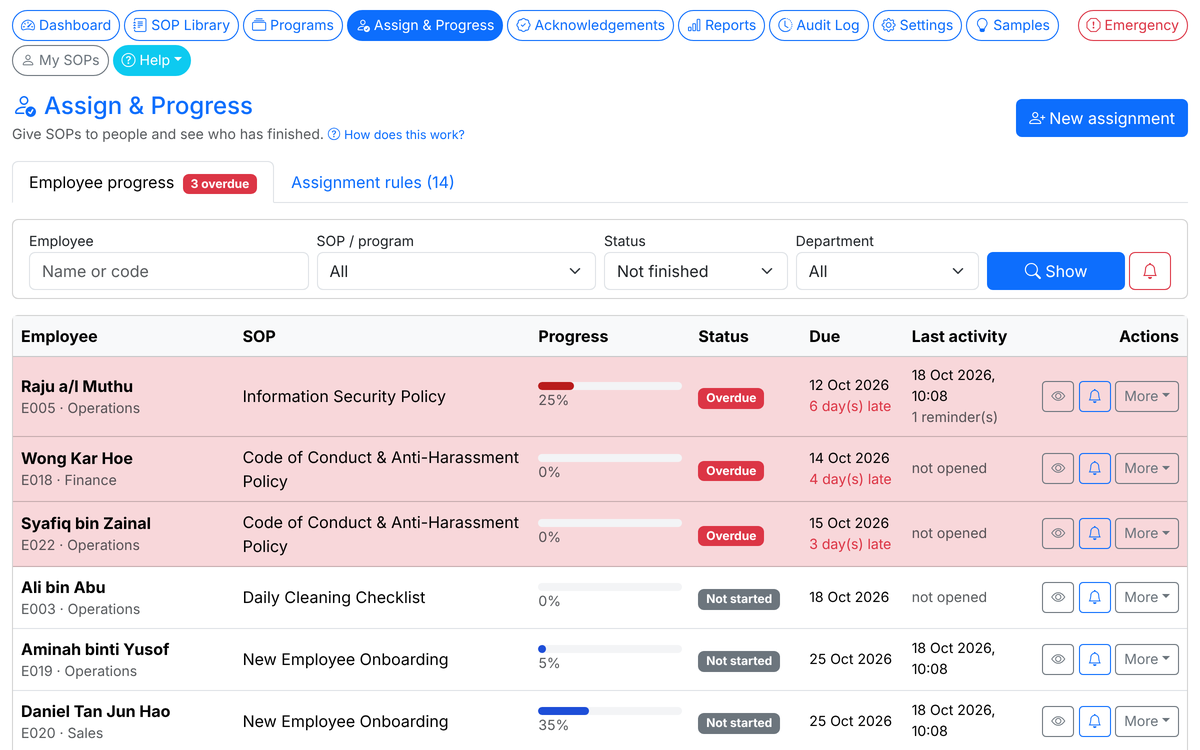
Task: Click reminder bell for Wong Kar Hoe
Action: pyautogui.click(x=1095, y=468)
